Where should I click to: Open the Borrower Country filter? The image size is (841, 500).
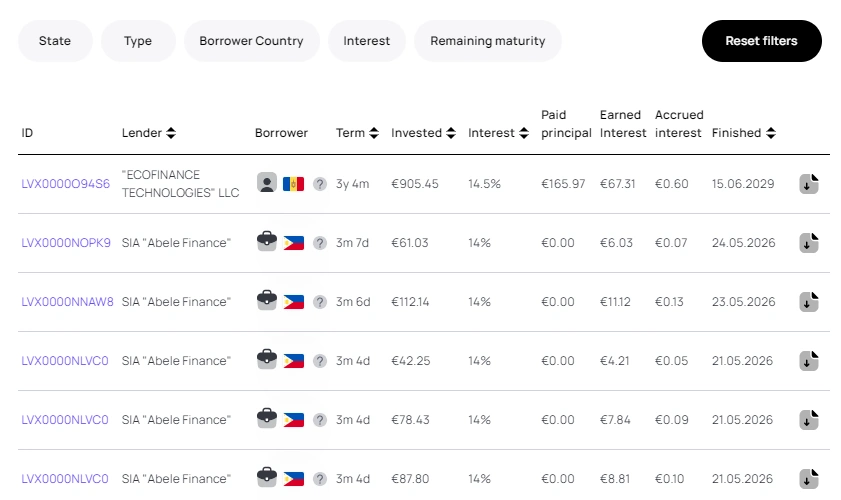point(251,41)
